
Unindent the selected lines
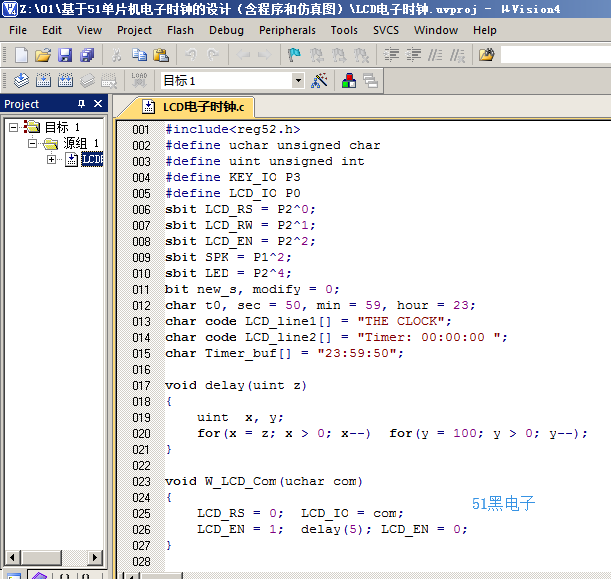pyautogui.click(x=413, y=55)
